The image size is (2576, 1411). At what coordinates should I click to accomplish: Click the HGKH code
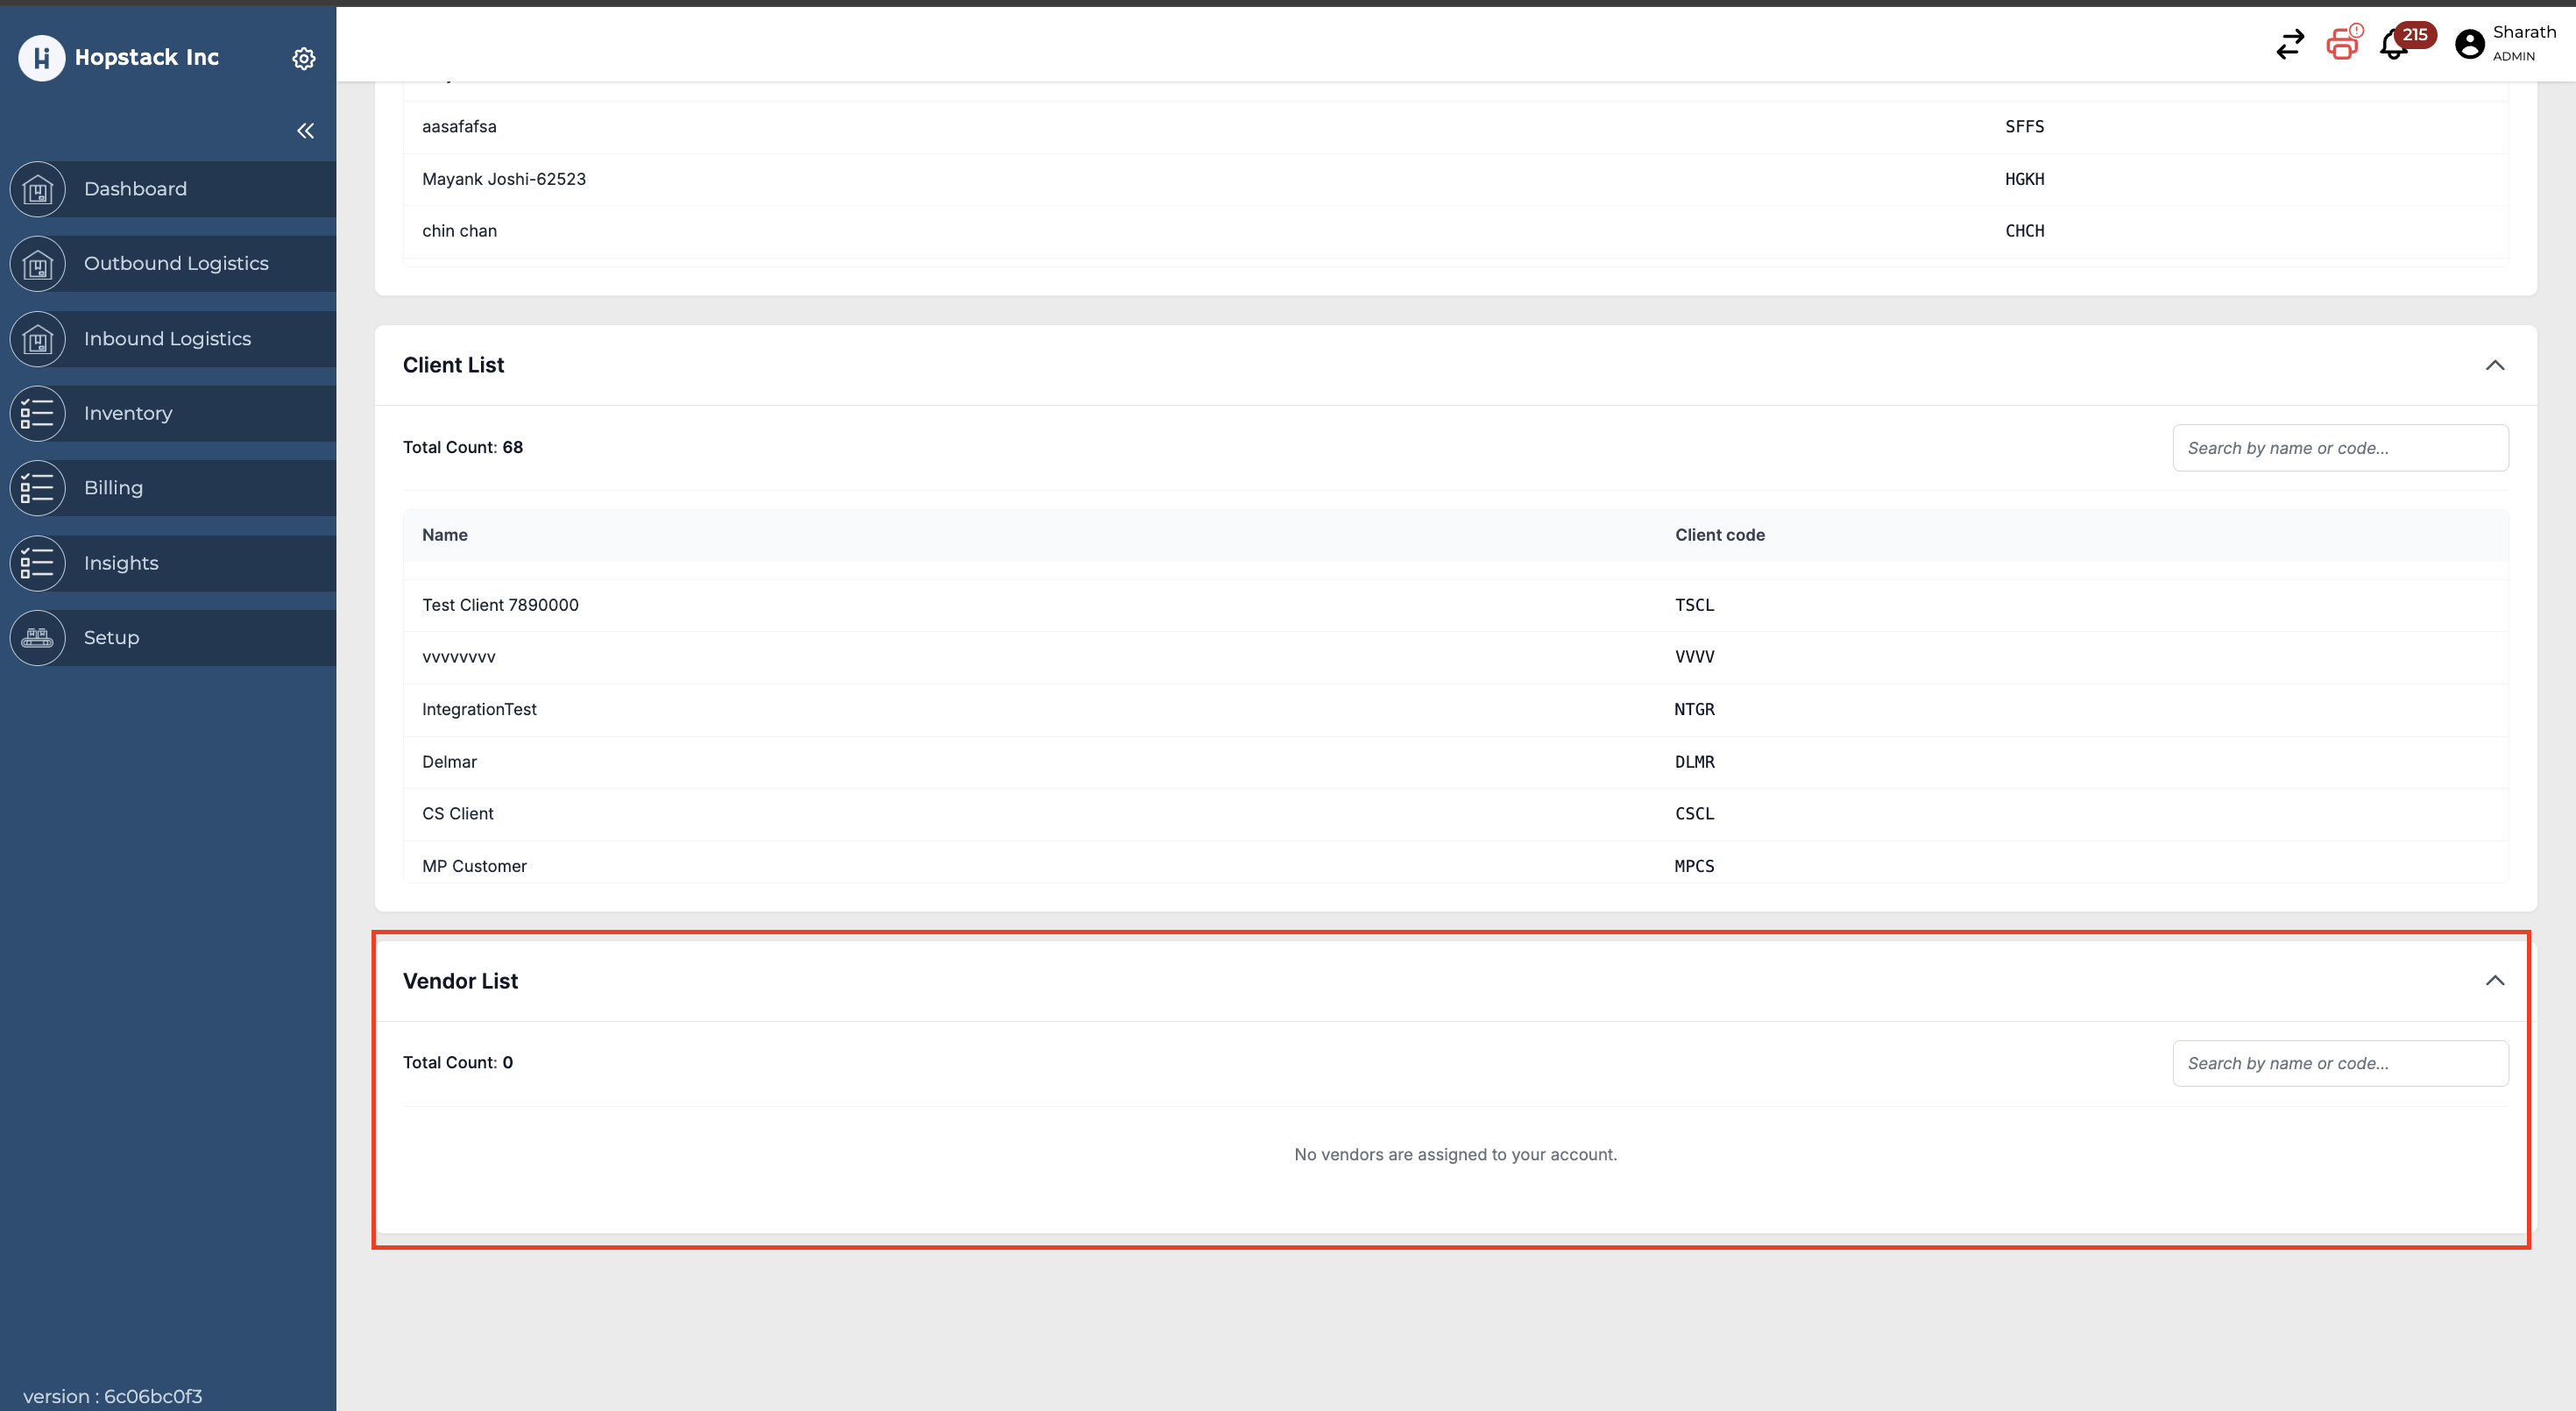[2024, 179]
